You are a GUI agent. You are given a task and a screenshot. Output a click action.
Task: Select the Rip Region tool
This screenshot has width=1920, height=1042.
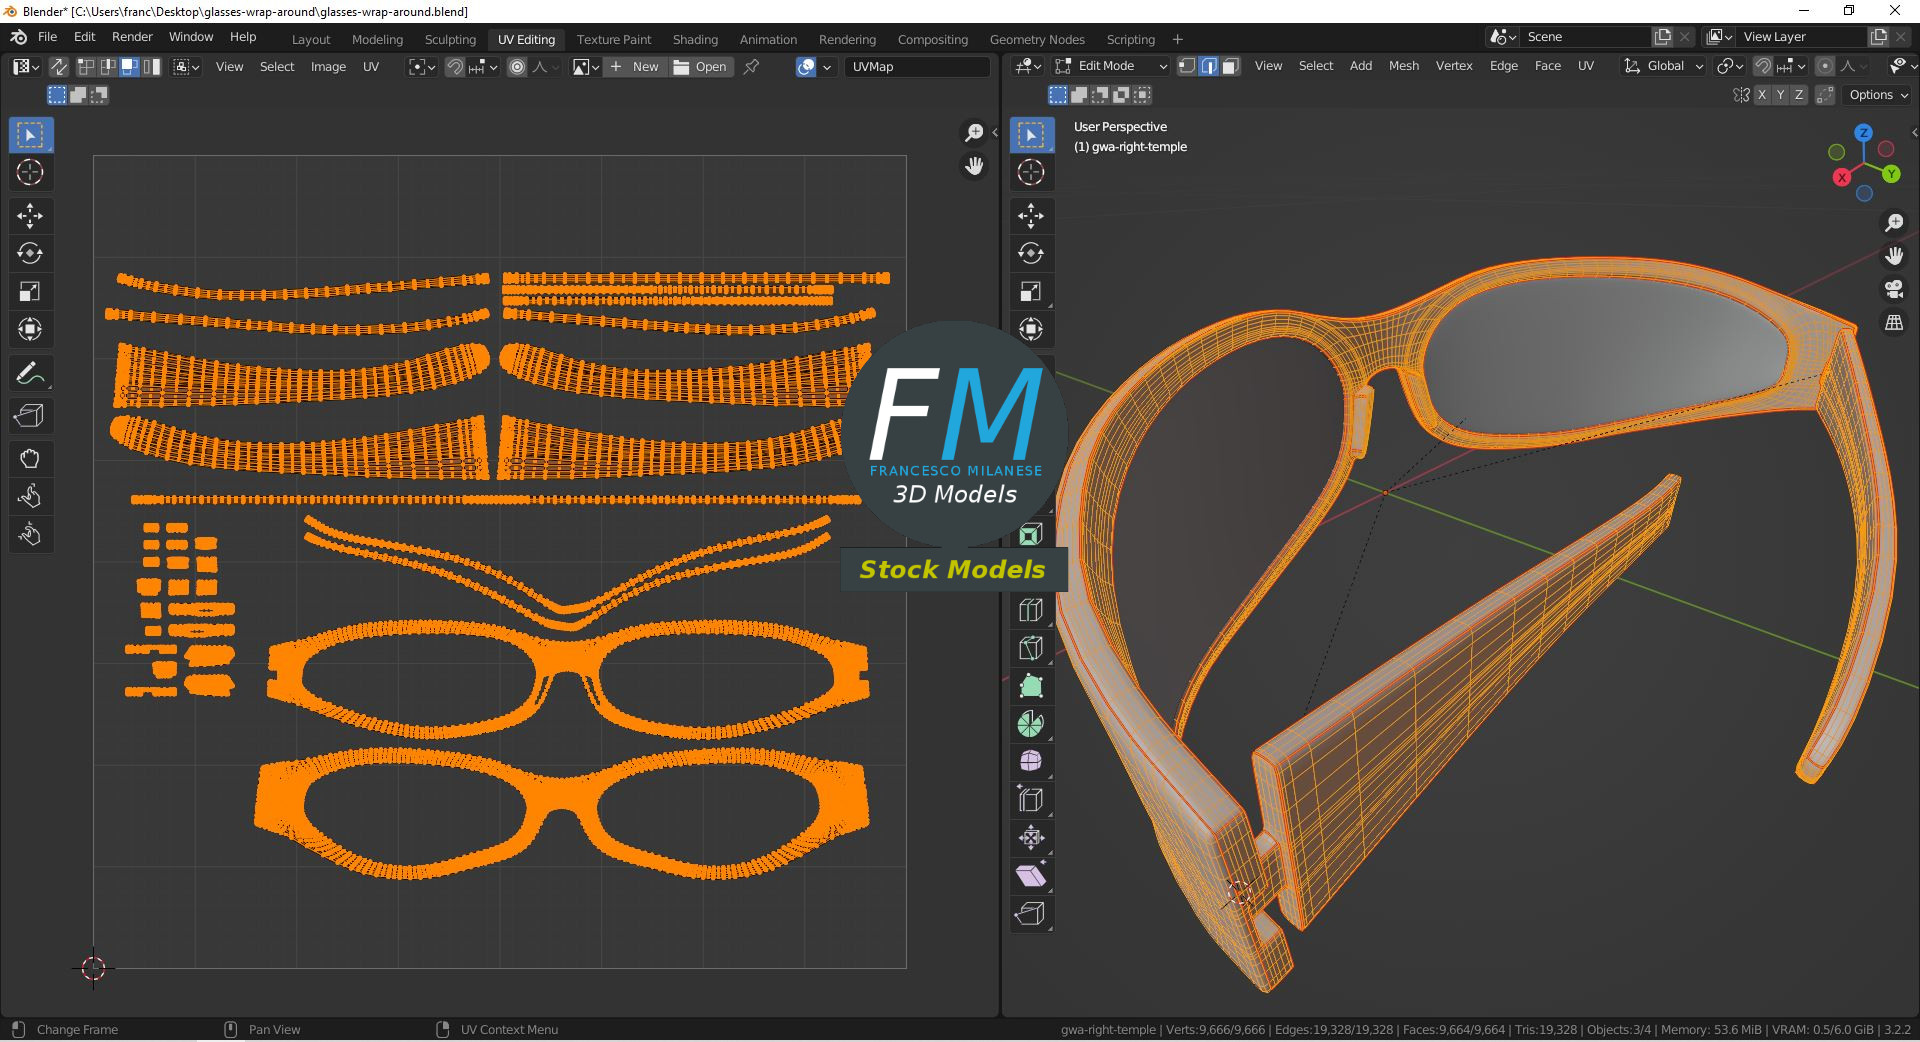(1030, 914)
